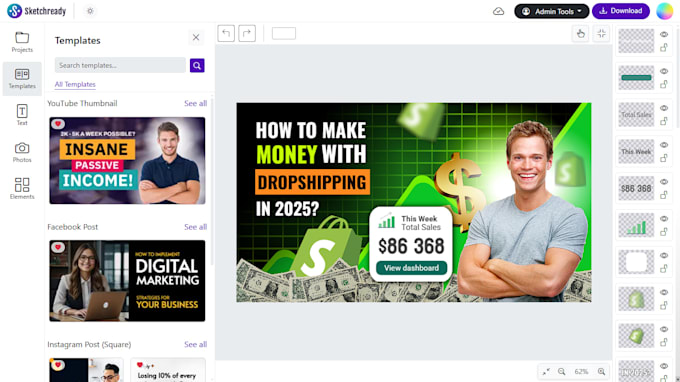Click the Search templates input field
680x382 pixels.
point(120,65)
